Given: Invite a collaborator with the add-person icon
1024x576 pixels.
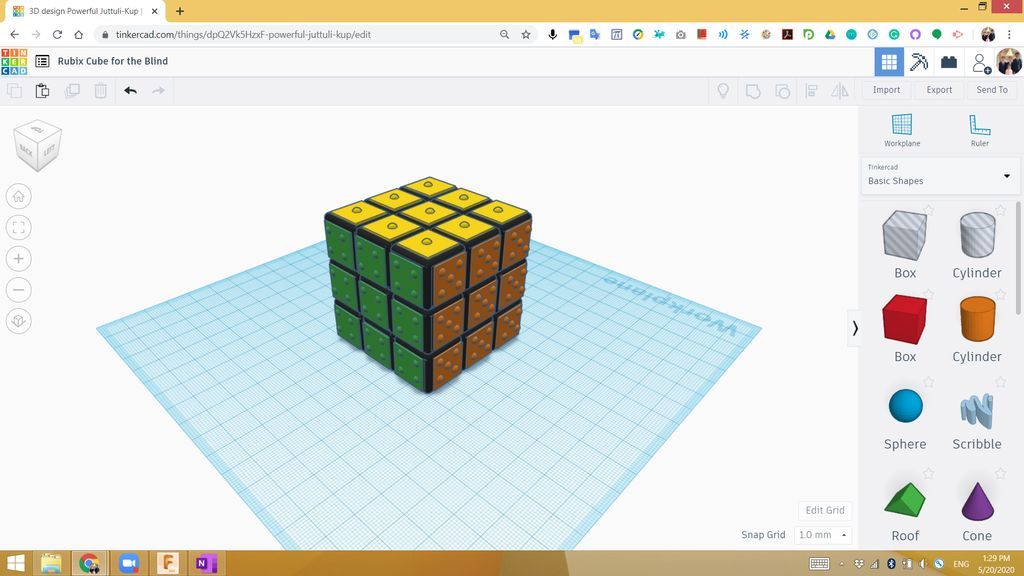Looking at the screenshot, I should tap(980, 63).
